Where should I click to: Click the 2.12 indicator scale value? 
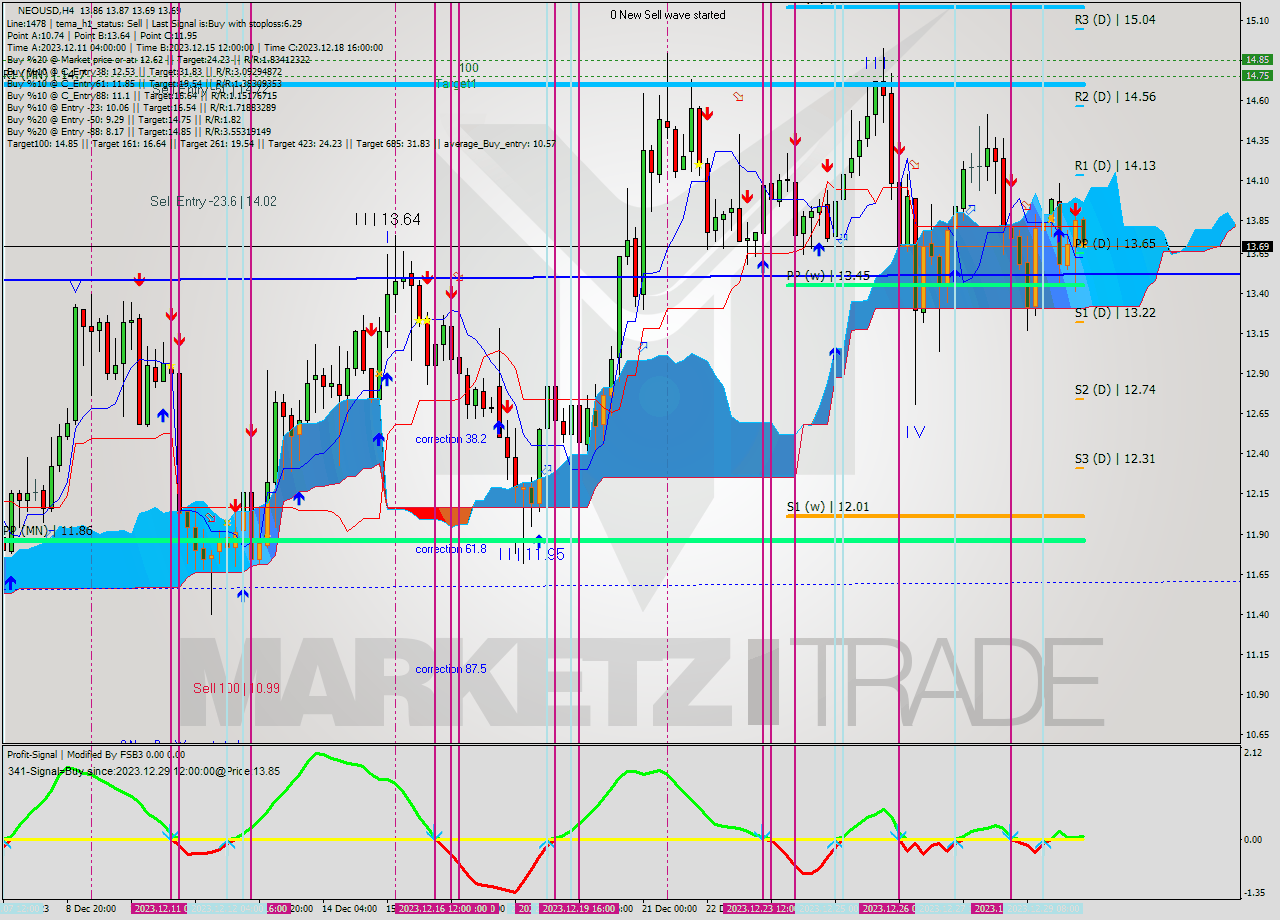click(x=1253, y=753)
